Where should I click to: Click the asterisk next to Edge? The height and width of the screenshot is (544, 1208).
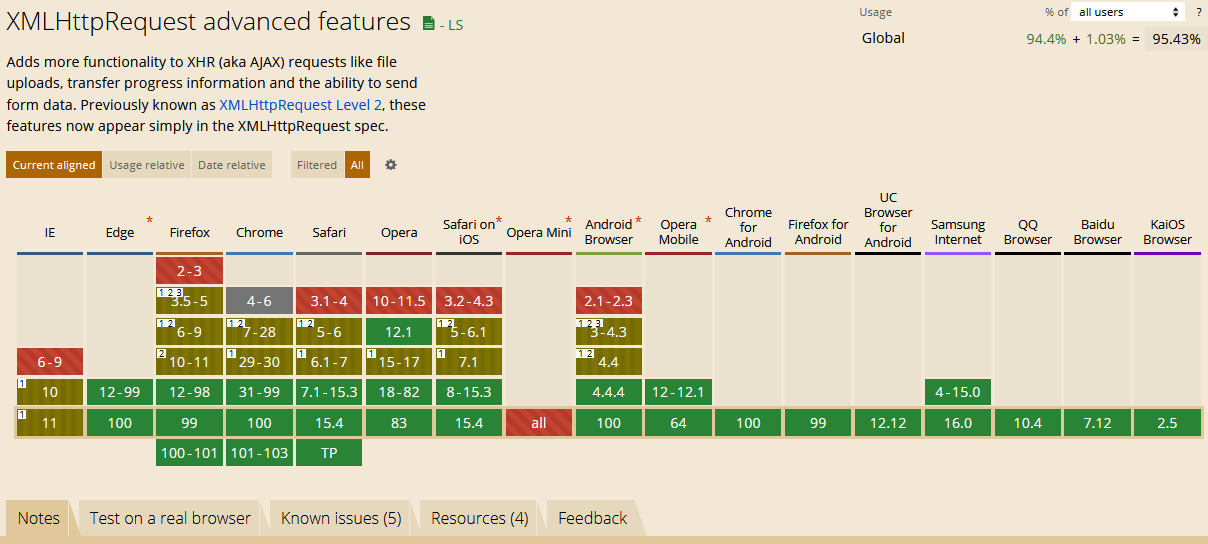[x=150, y=221]
